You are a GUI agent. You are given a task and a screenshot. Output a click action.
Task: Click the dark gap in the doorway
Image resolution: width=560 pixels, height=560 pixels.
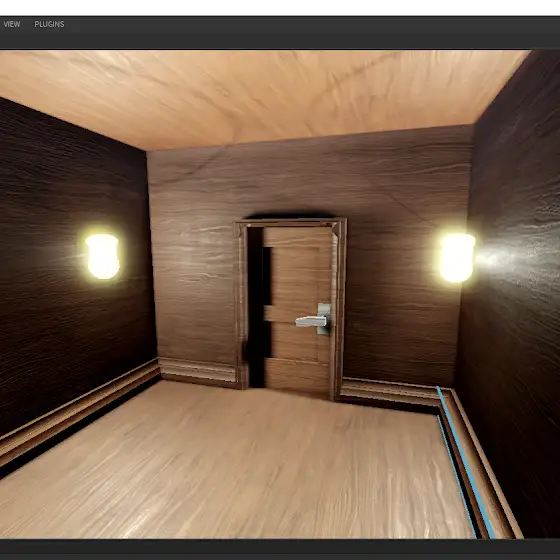(x=256, y=307)
